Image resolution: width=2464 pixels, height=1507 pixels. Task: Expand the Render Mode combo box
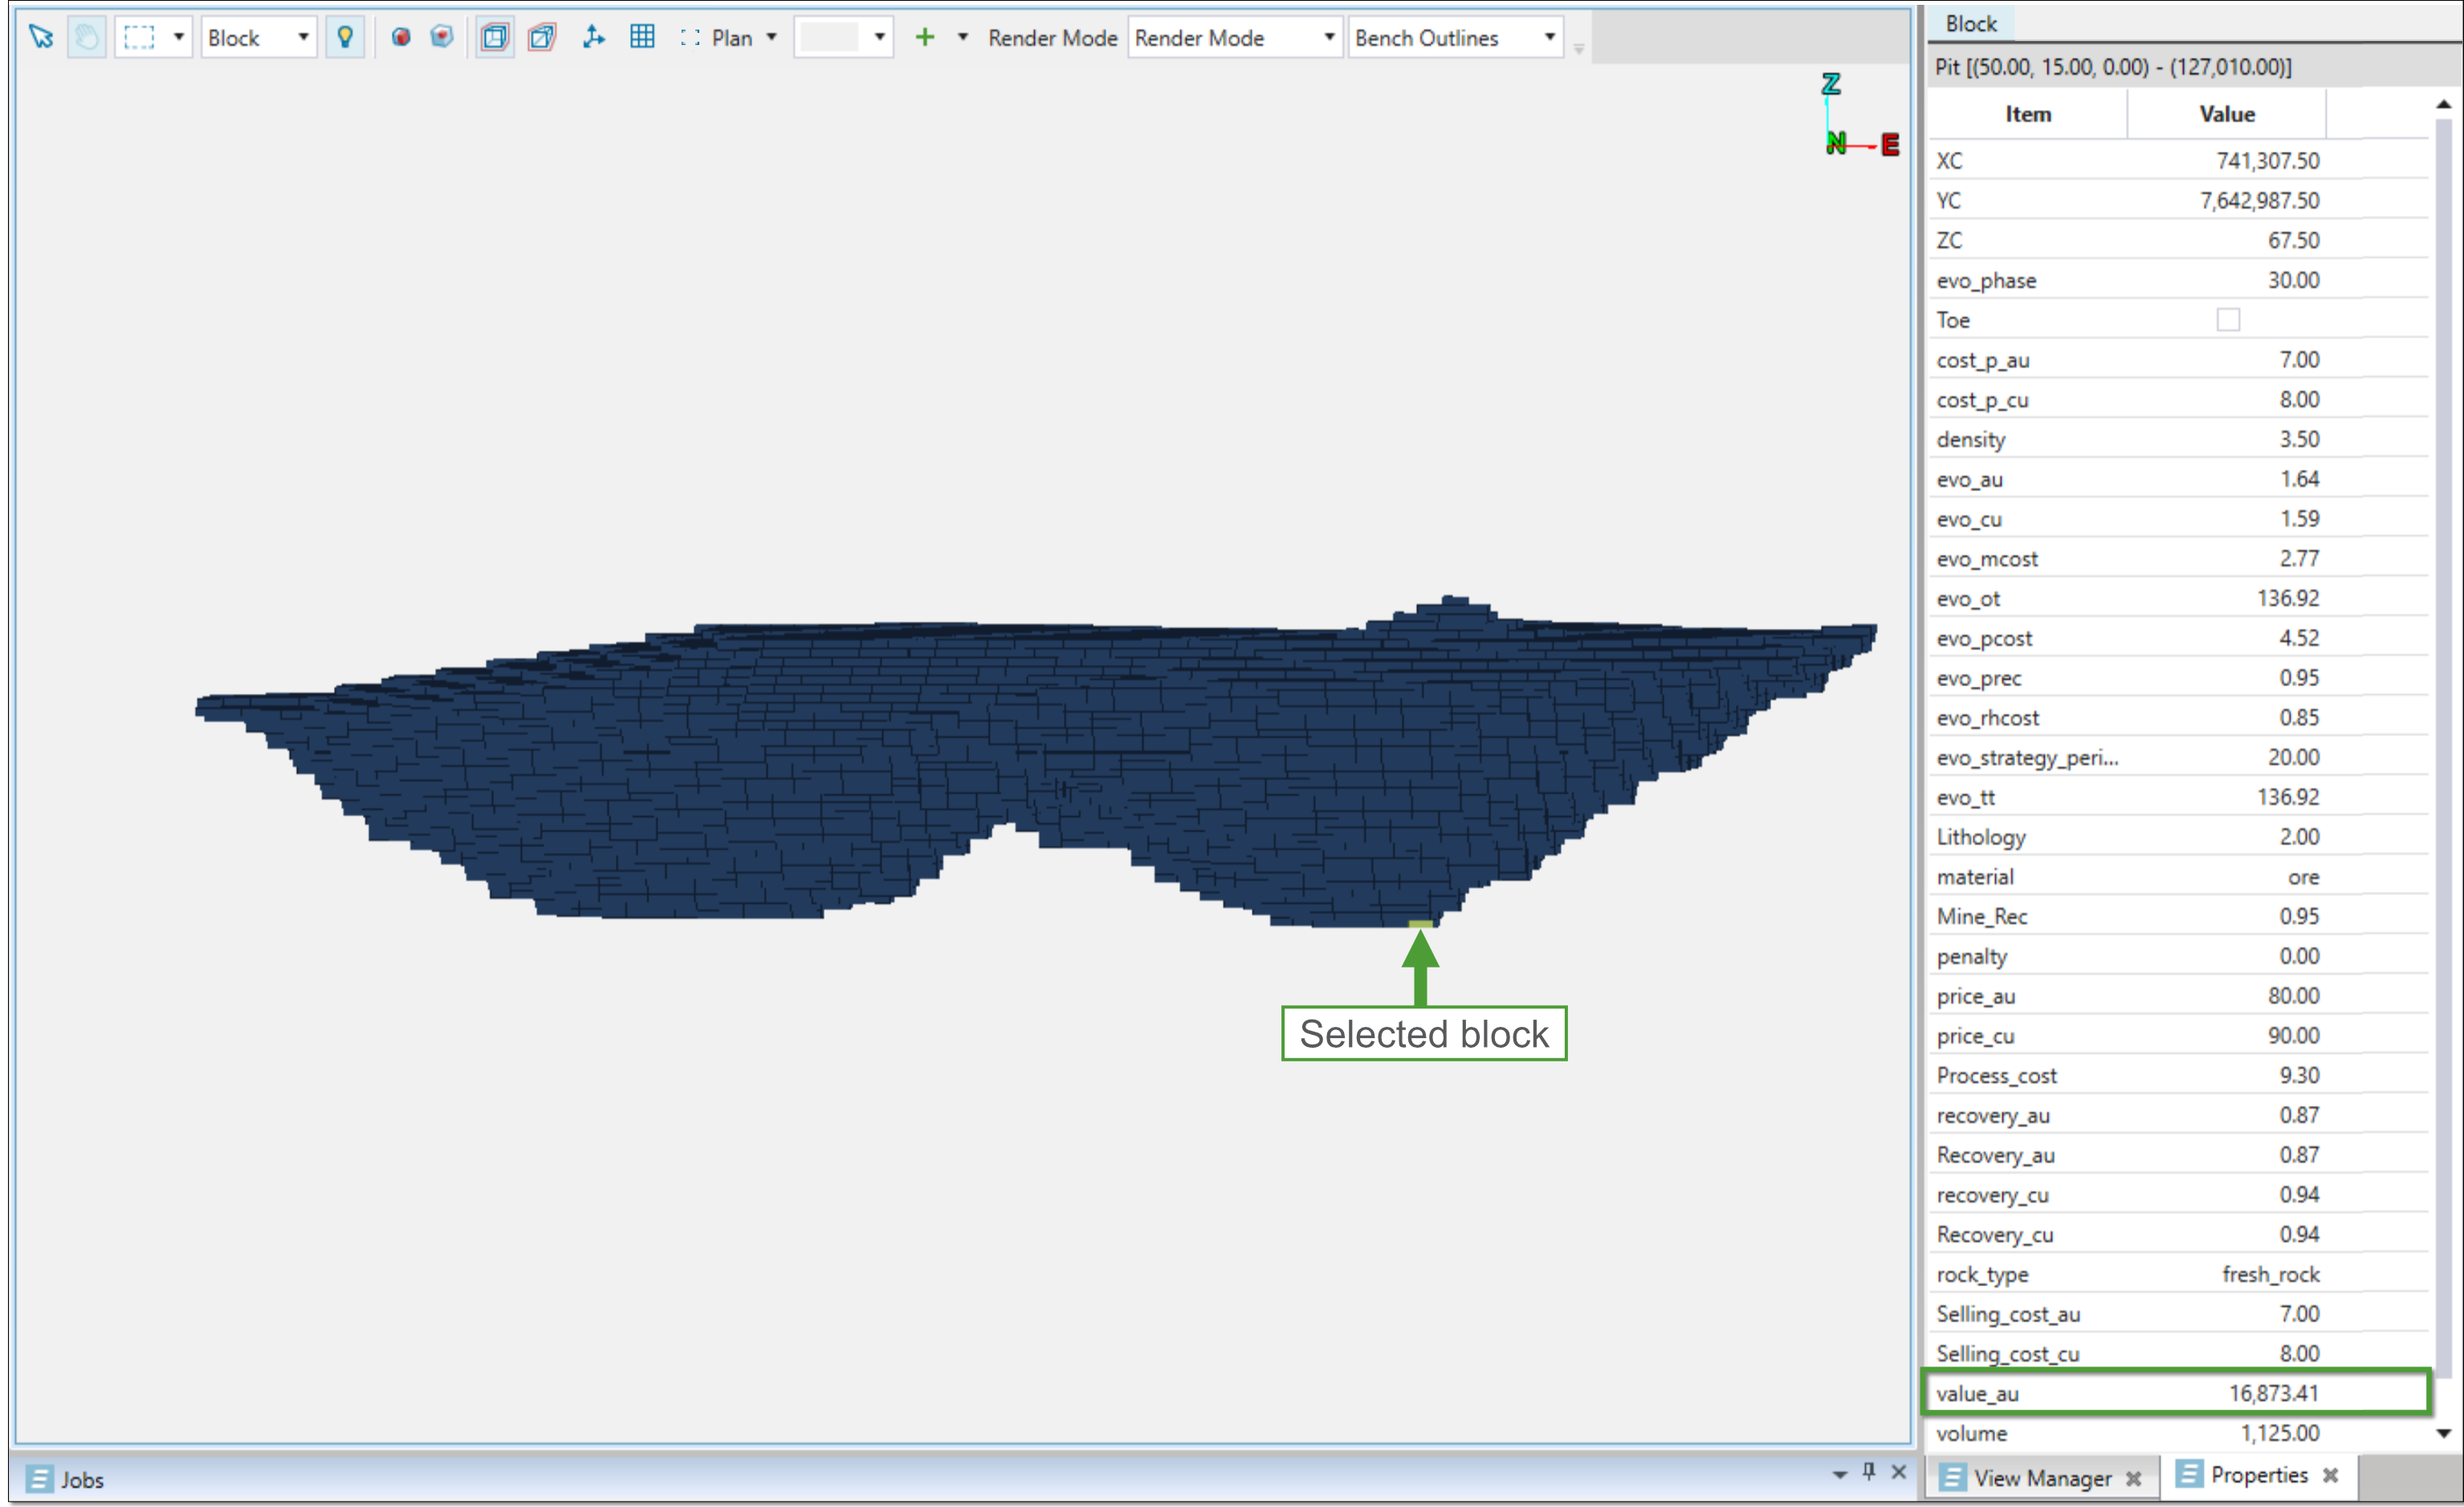tap(1329, 37)
